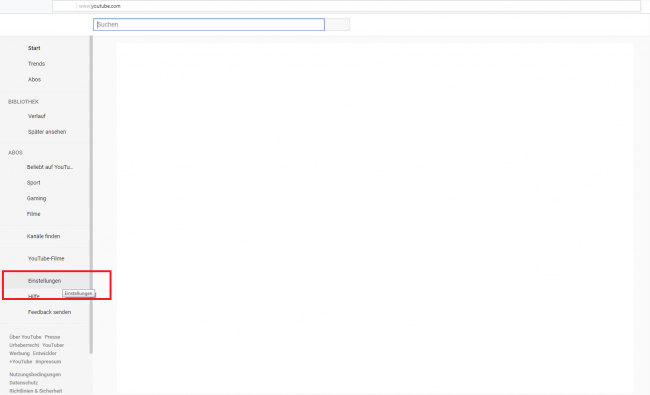Click the search button beside the Suchen field
Image resolution: width=650 pixels, height=395 pixels.
tap(337, 24)
